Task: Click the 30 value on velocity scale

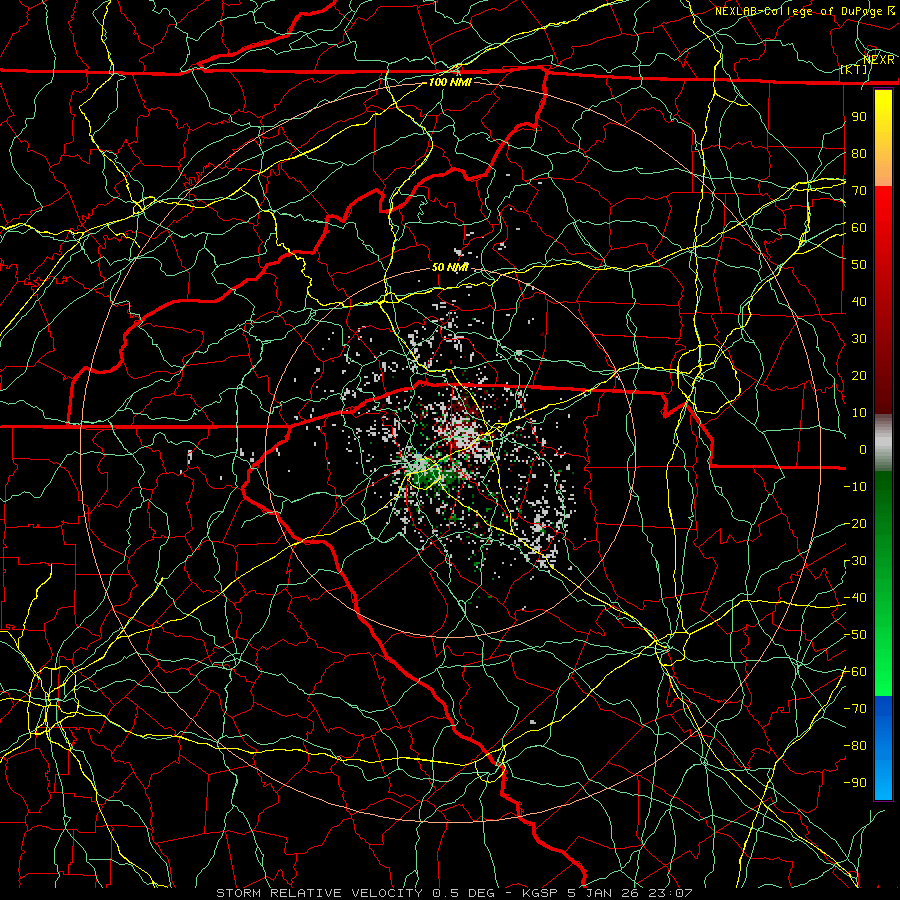Action: point(859,339)
